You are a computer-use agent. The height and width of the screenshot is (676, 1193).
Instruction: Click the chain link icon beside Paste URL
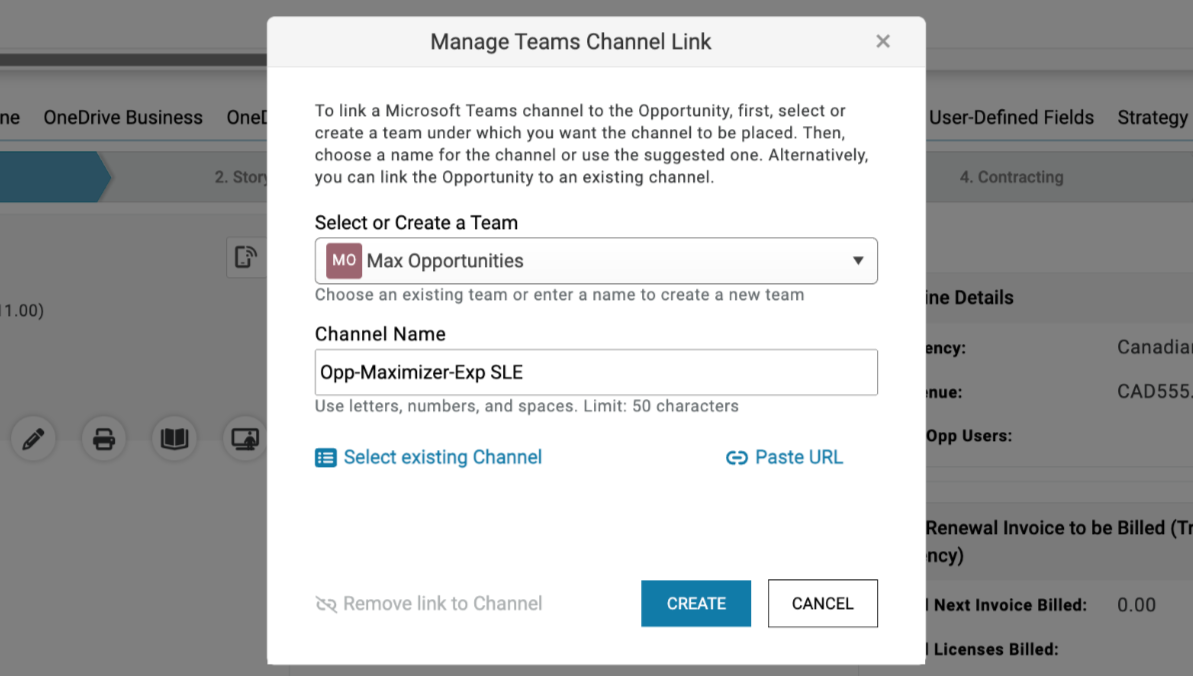click(736, 458)
